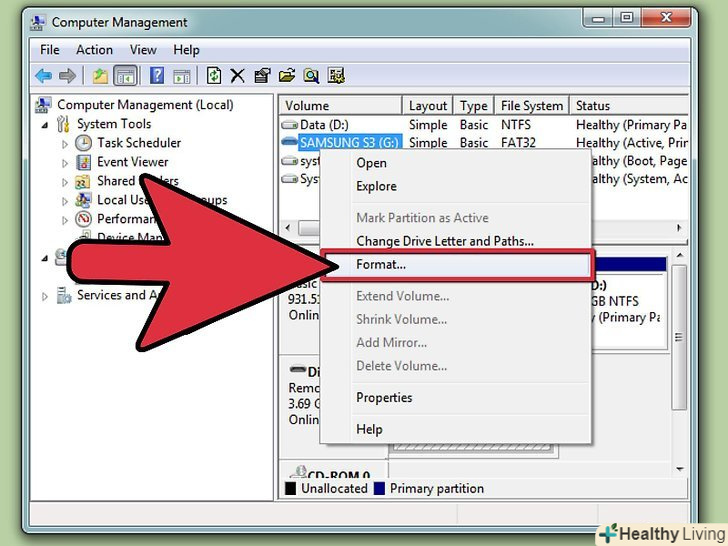
Task: Choose Format... from the context menu
Action: (x=457, y=265)
